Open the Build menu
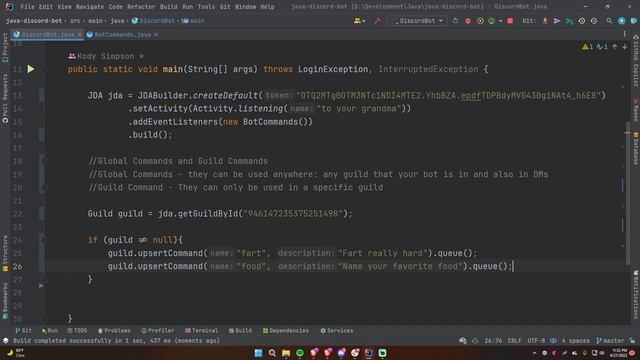This screenshot has width=640, height=360. click(169, 7)
